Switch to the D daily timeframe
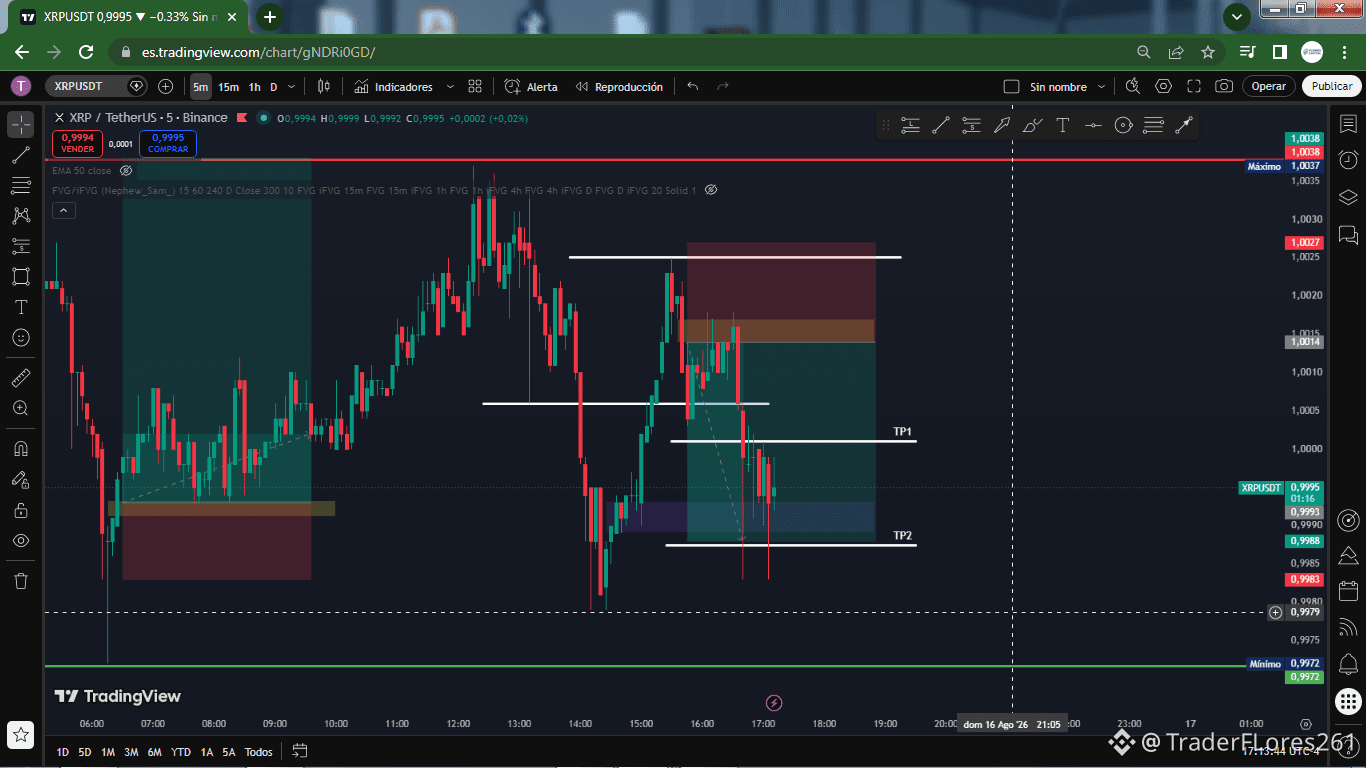This screenshot has width=1366, height=768. point(274,87)
